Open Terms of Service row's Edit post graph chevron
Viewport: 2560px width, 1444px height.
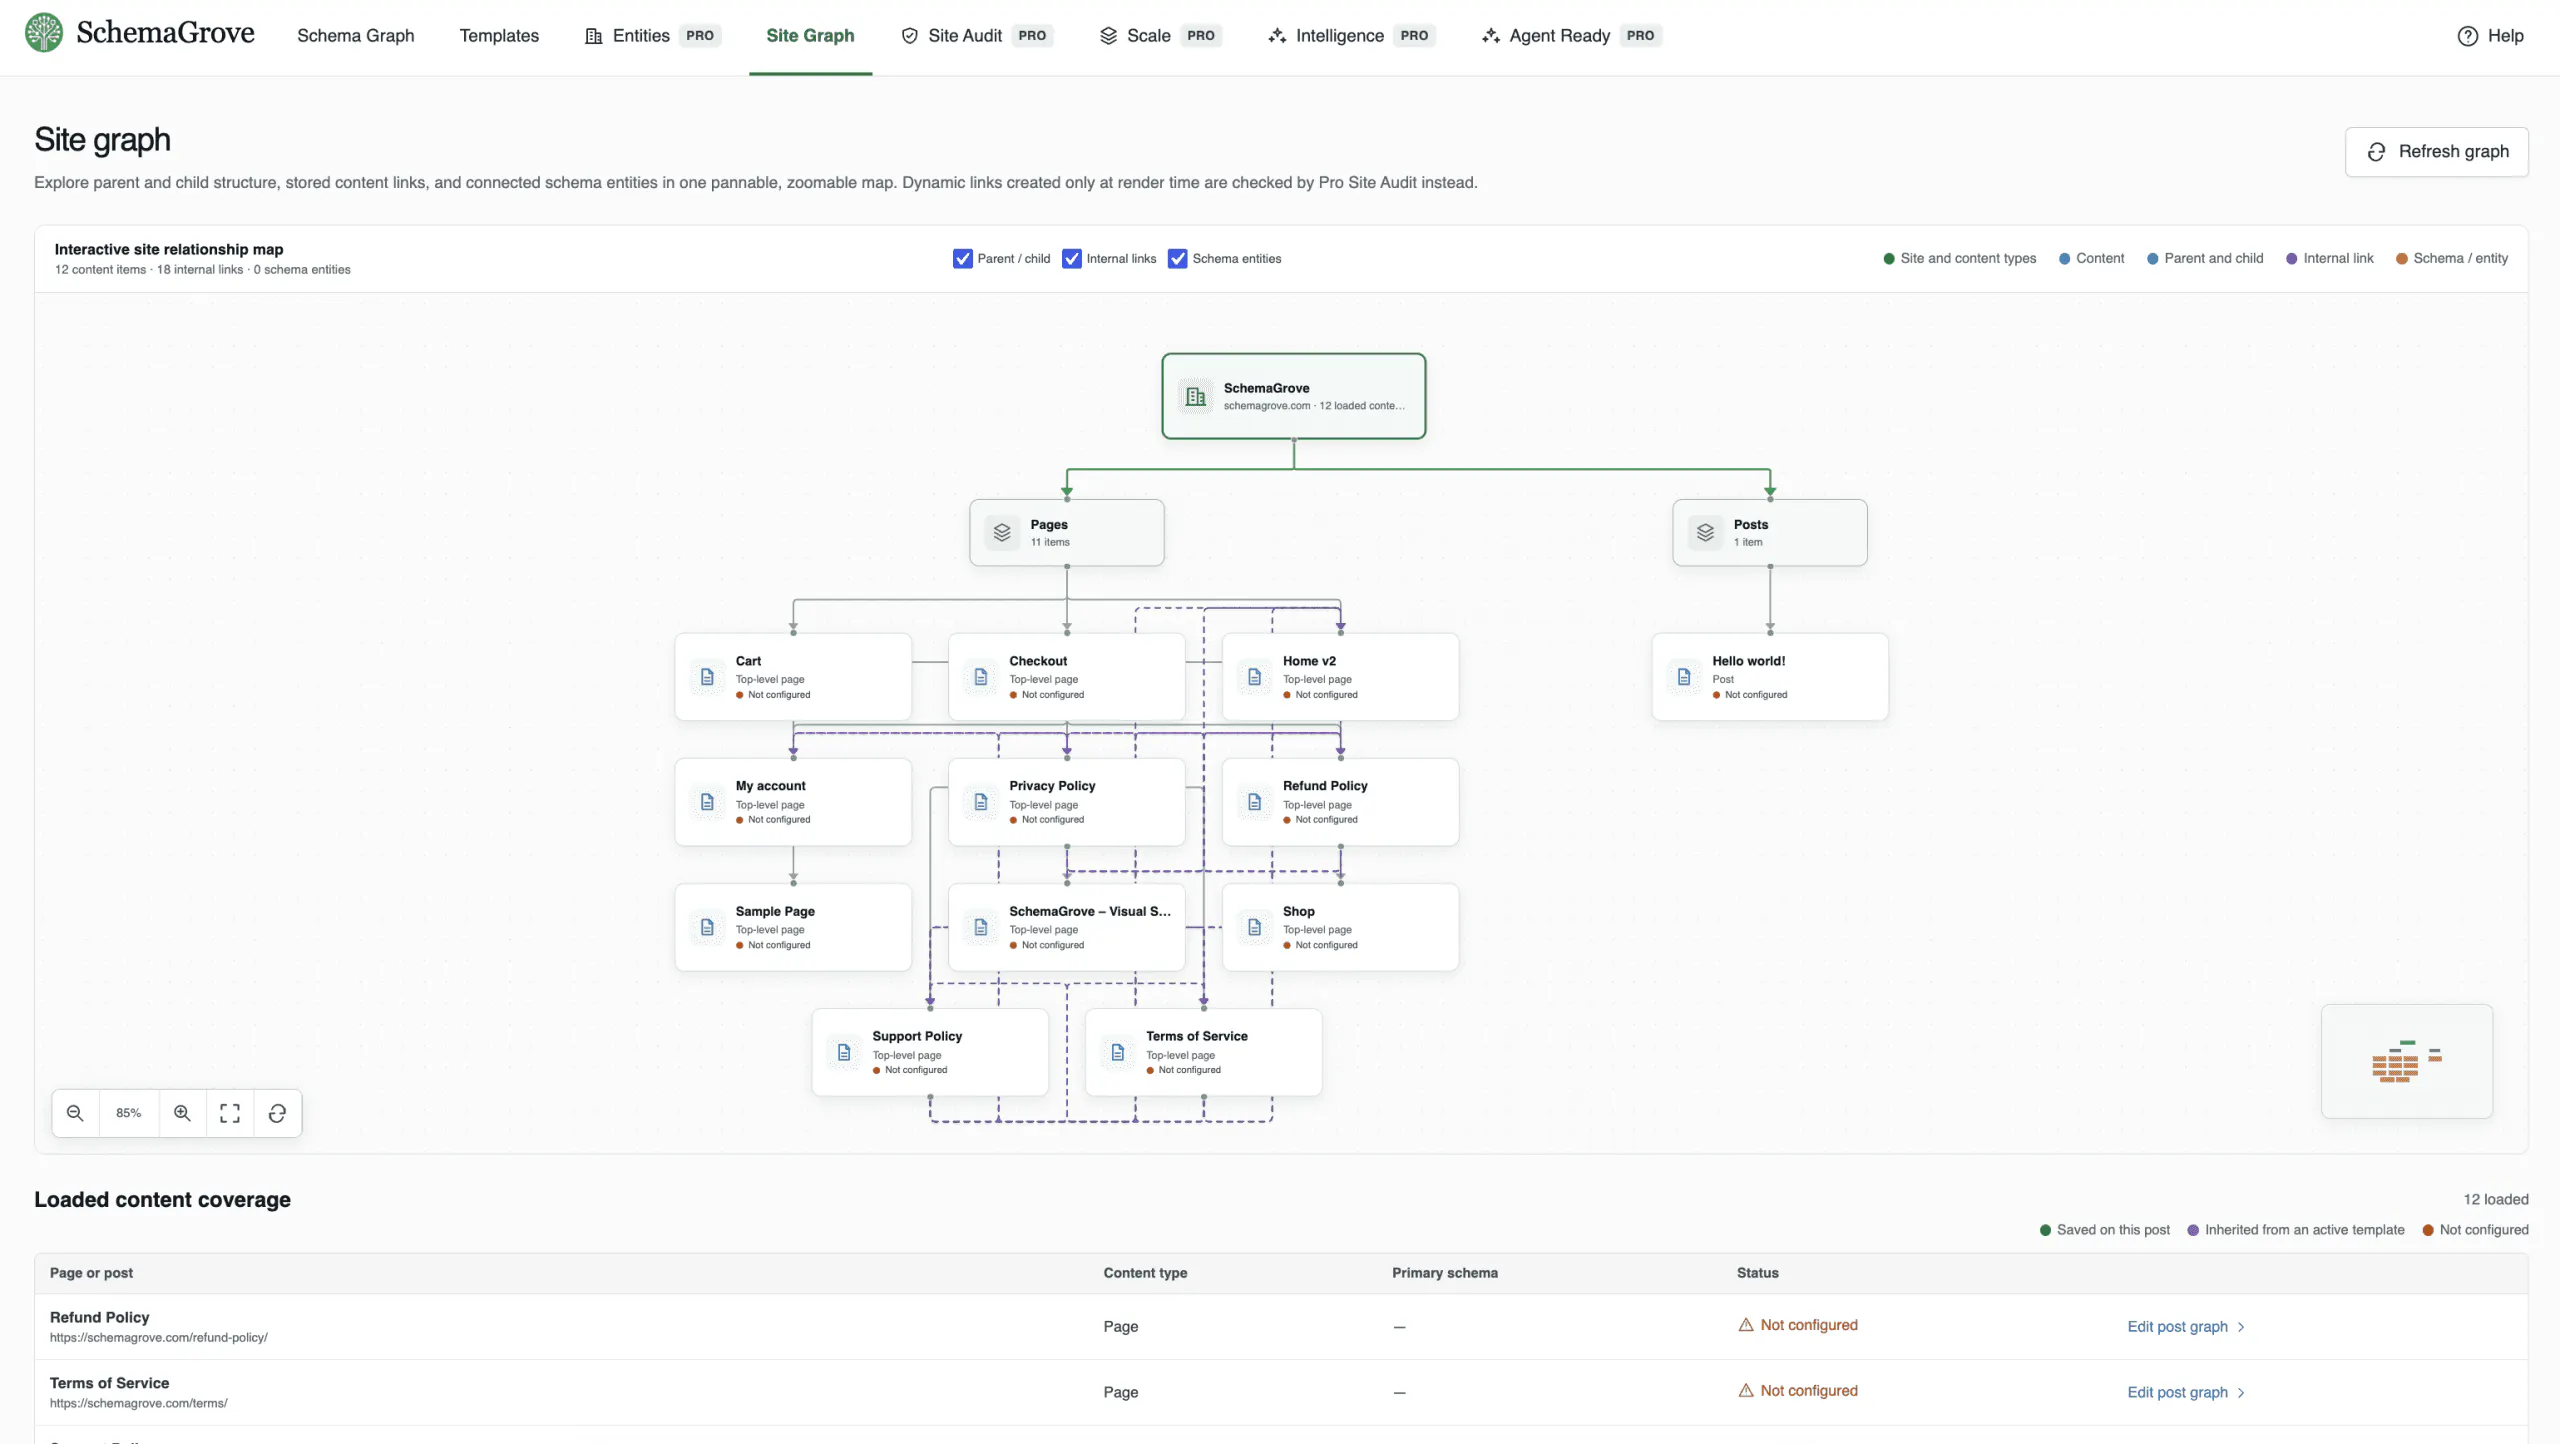click(2241, 1393)
